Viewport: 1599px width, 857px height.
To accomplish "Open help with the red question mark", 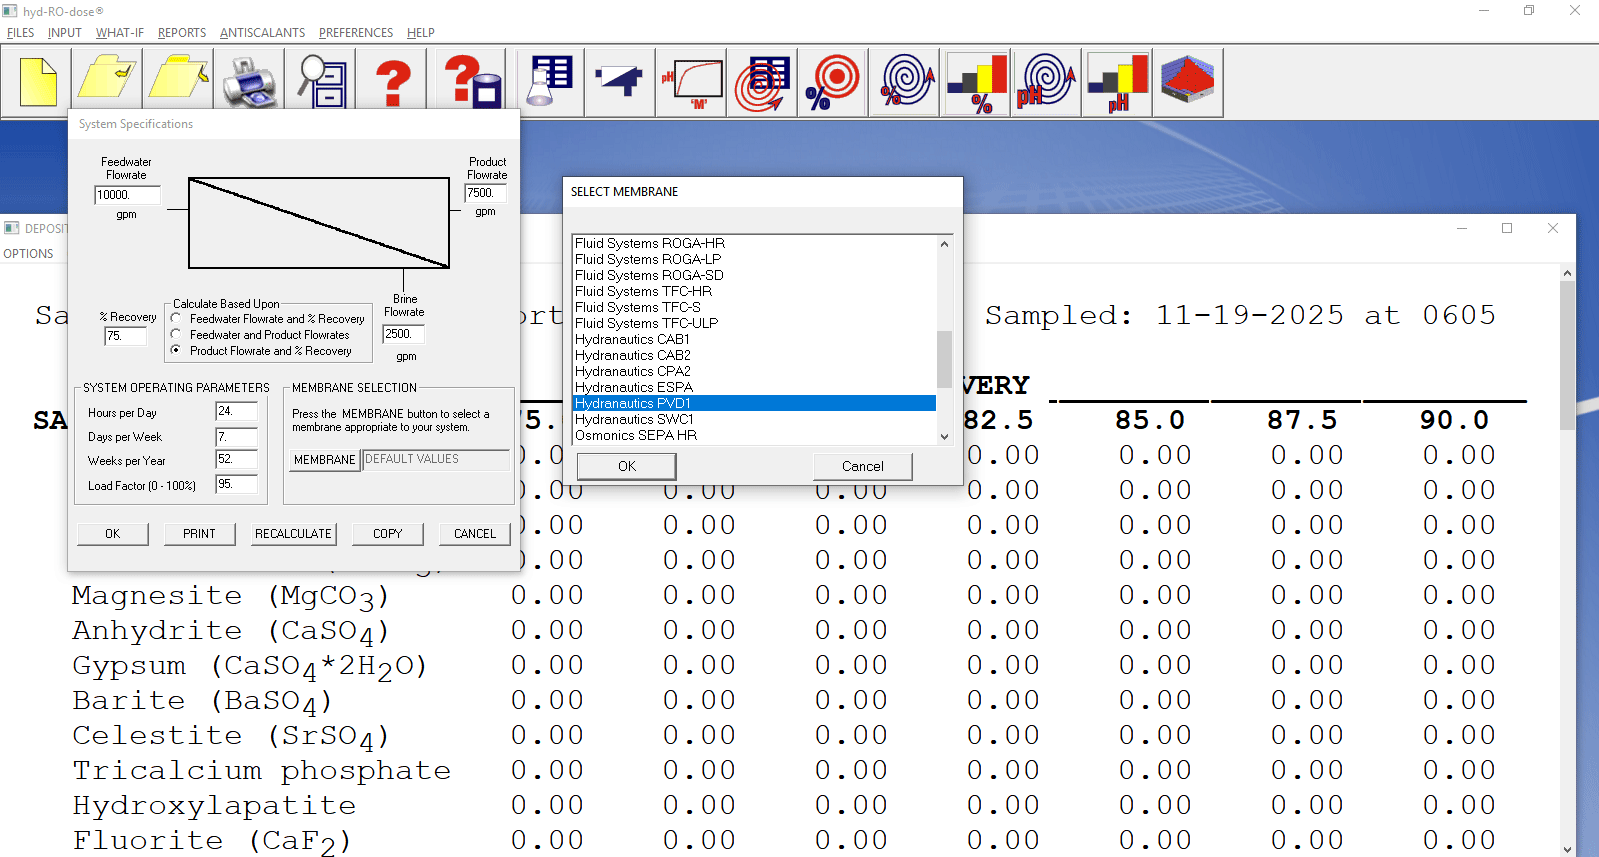I will click(393, 82).
